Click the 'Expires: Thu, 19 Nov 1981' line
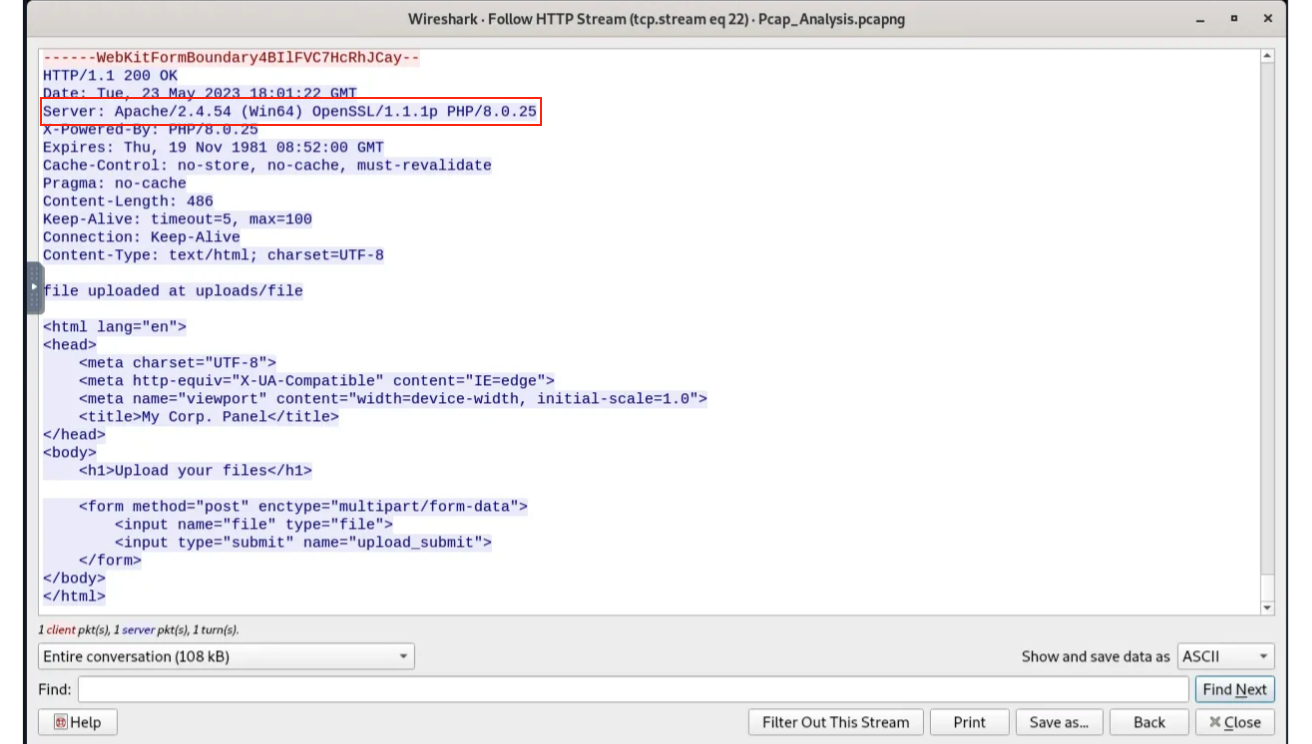Viewport: 1312px width, 744px height. [213, 147]
